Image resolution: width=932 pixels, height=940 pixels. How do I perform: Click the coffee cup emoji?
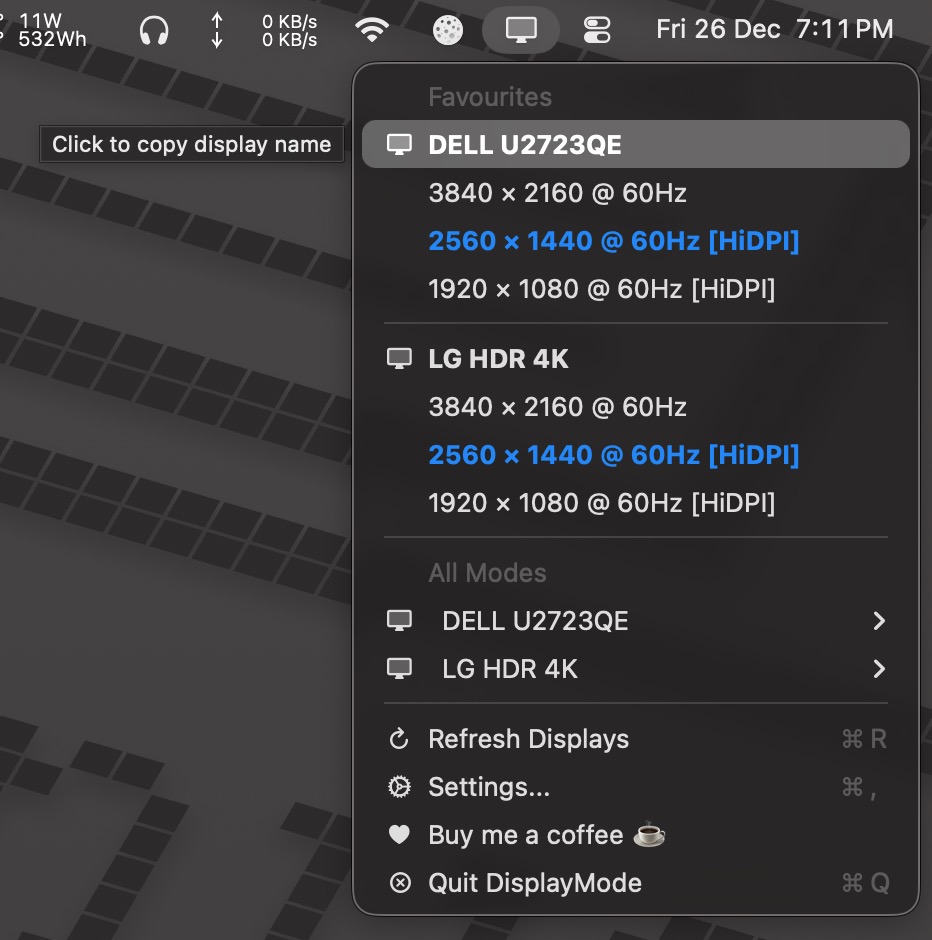tap(650, 834)
